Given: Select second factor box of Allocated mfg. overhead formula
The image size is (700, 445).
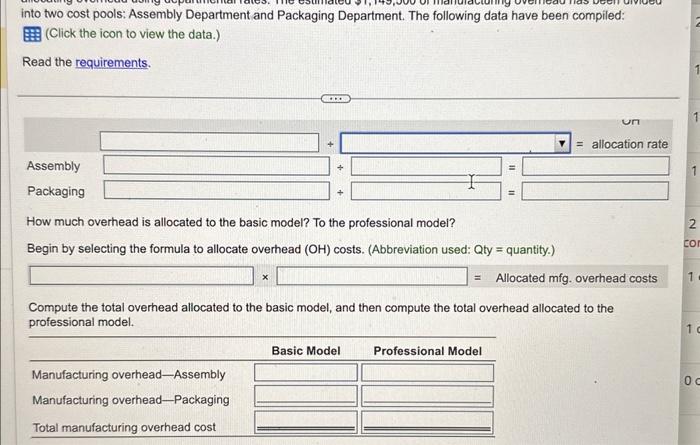Looking at the screenshot, I should [372, 276].
